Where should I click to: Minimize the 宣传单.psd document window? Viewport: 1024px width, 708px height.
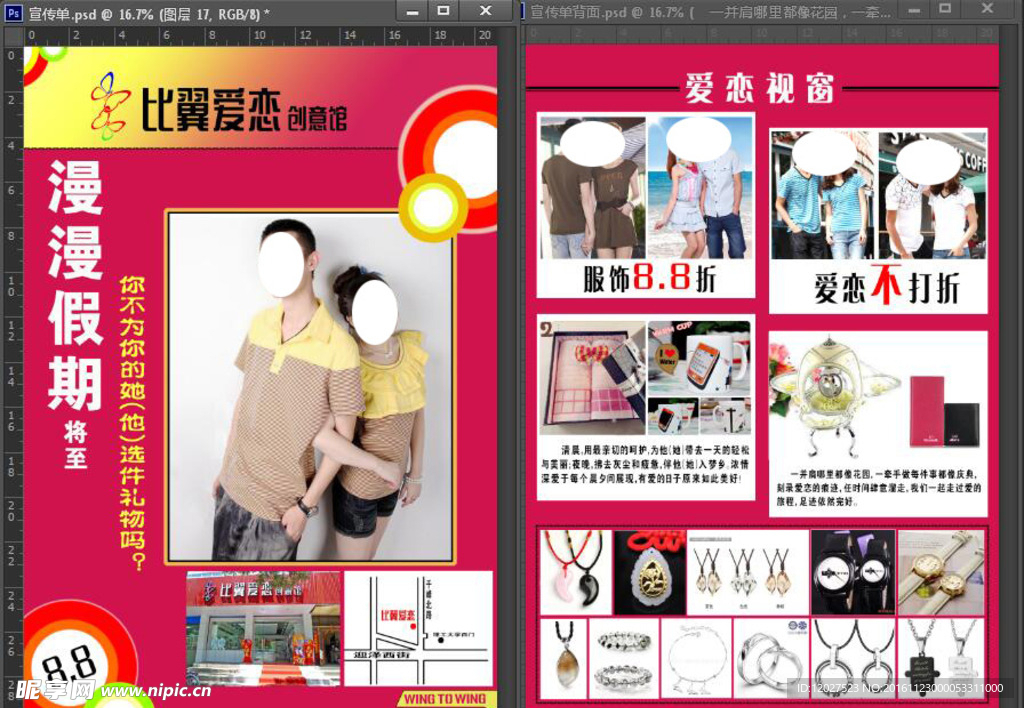(x=412, y=11)
